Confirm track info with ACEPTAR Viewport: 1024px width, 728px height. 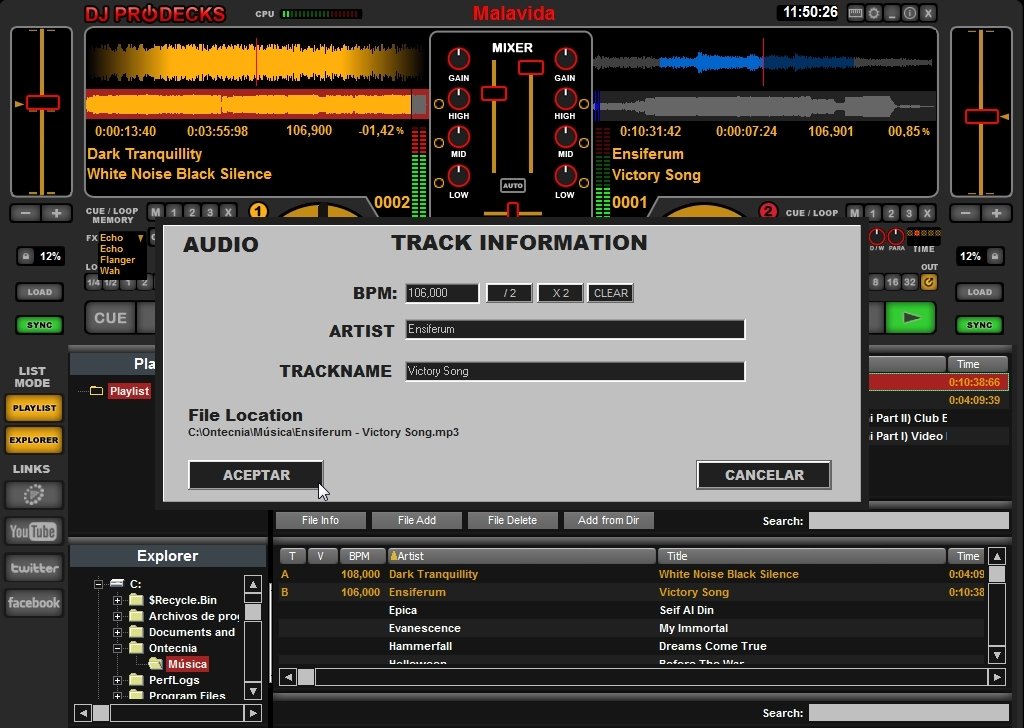point(256,475)
